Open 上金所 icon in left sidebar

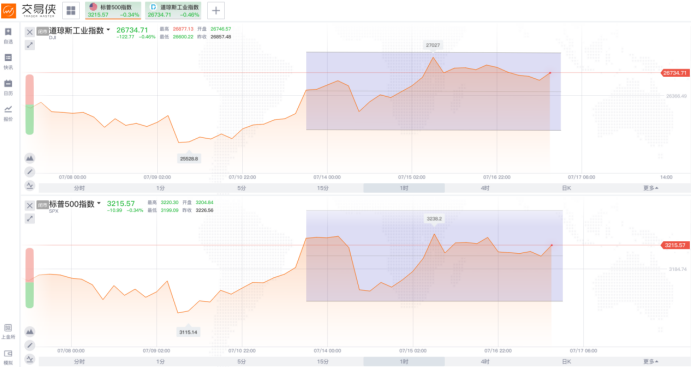tap(8, 331)
